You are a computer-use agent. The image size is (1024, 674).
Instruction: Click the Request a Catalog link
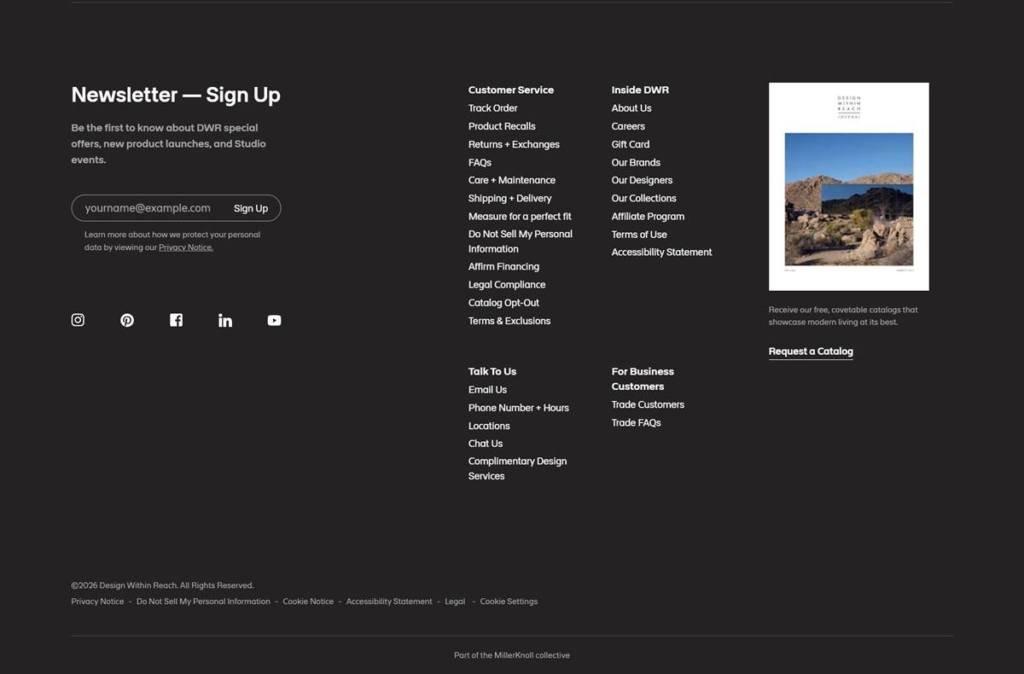[810, 351]
